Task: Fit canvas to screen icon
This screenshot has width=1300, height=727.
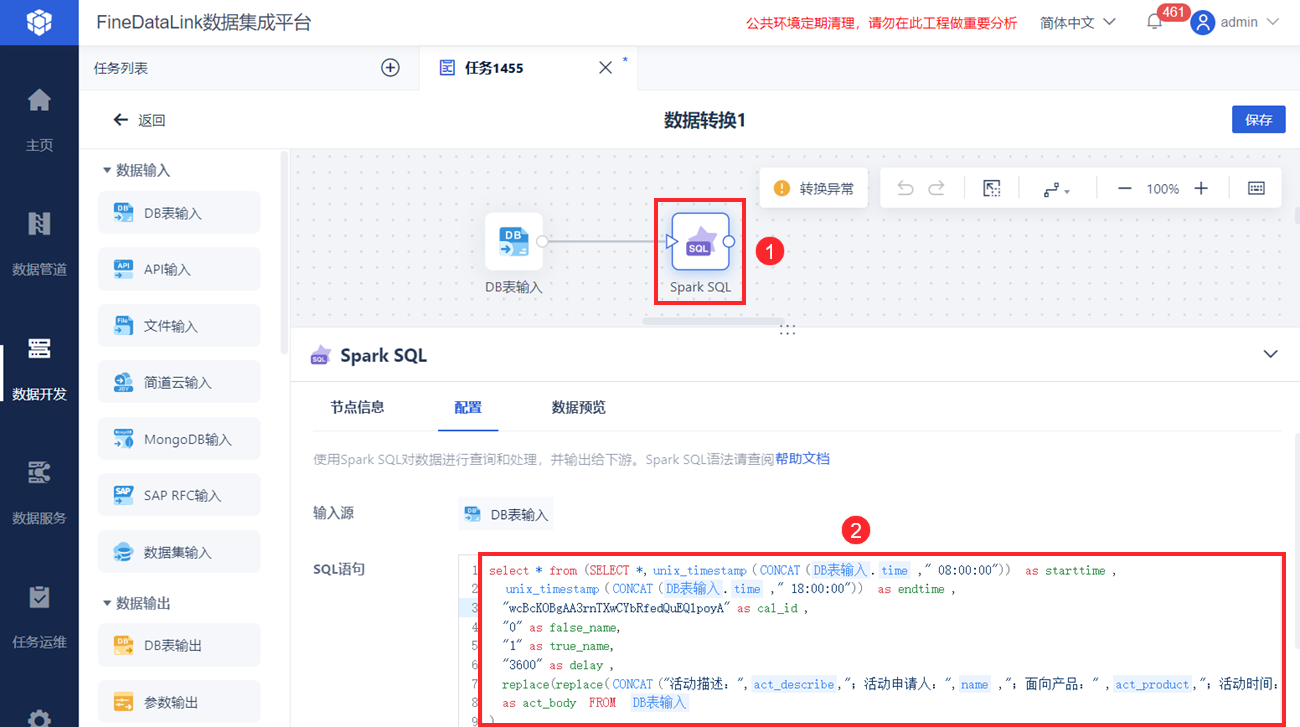Action: (992, 188)
